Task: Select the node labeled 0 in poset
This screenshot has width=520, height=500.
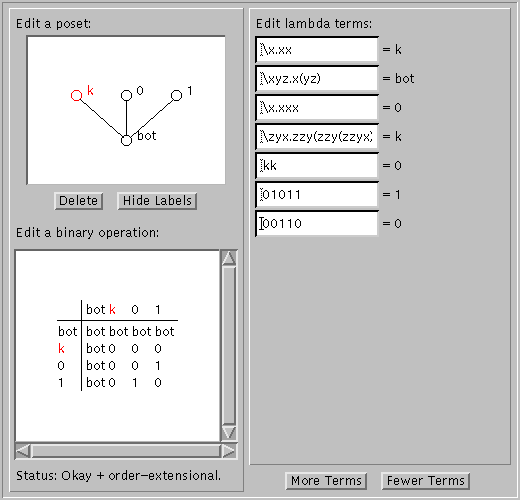Action: point(126,95)
